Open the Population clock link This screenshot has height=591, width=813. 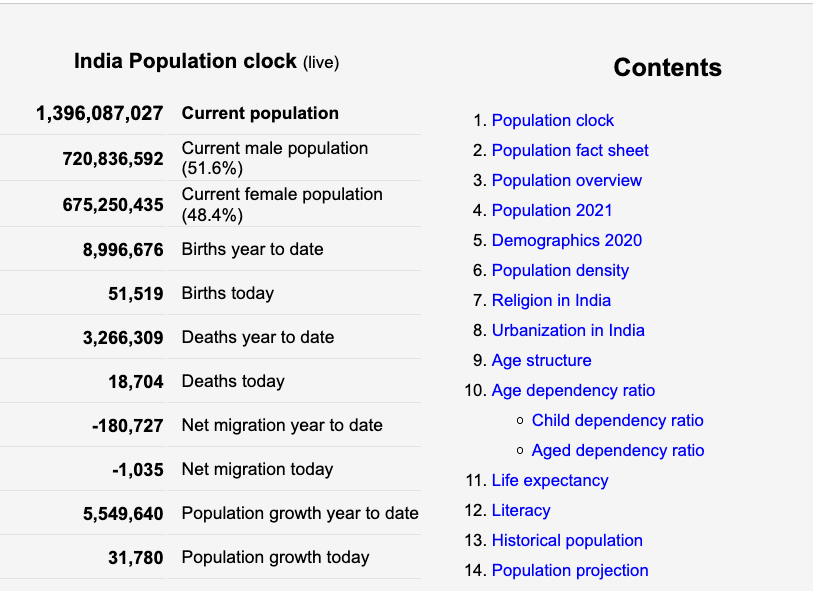tap(552, 121)
